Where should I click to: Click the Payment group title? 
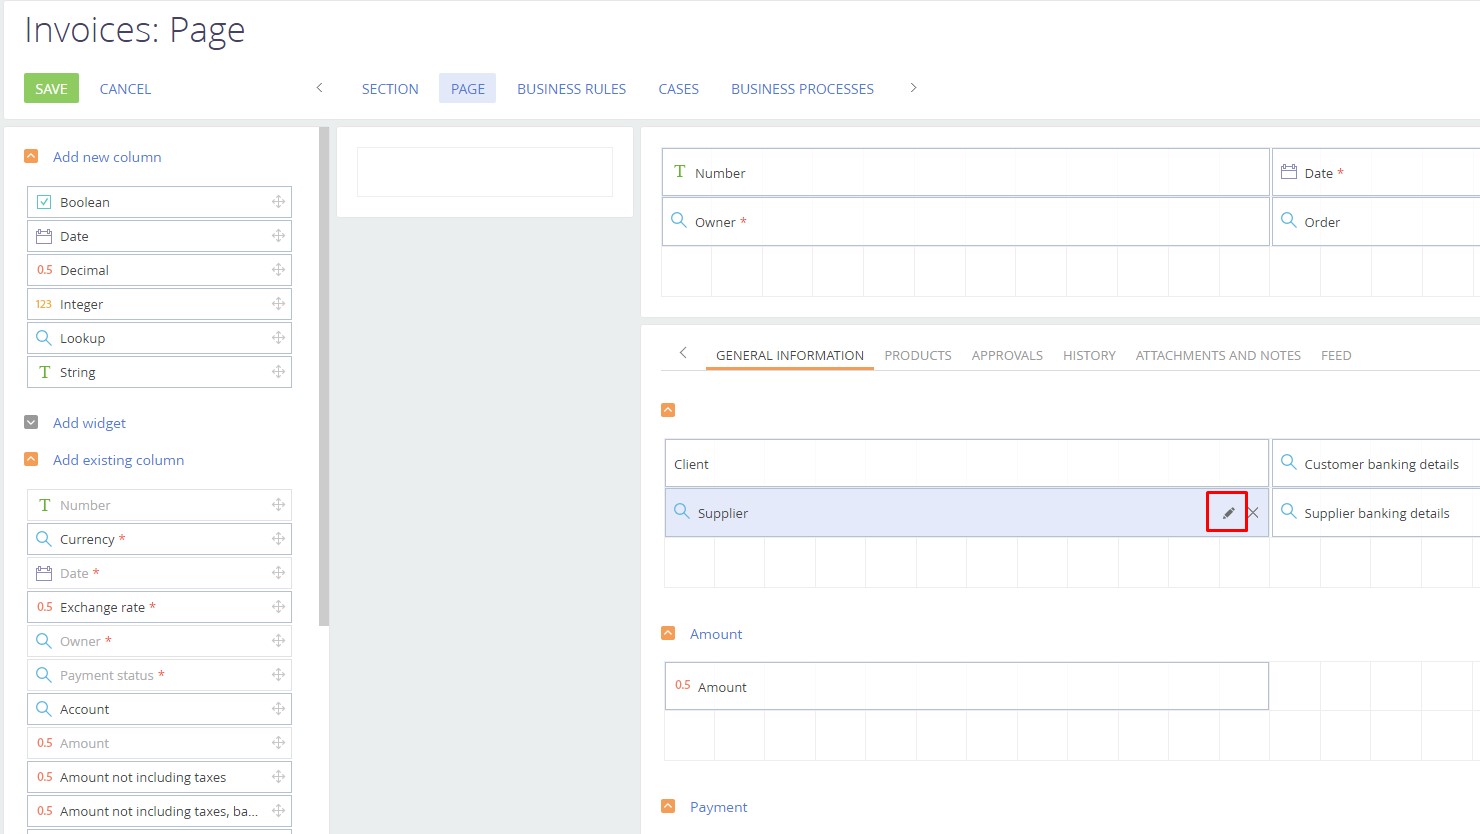[718, 807]
